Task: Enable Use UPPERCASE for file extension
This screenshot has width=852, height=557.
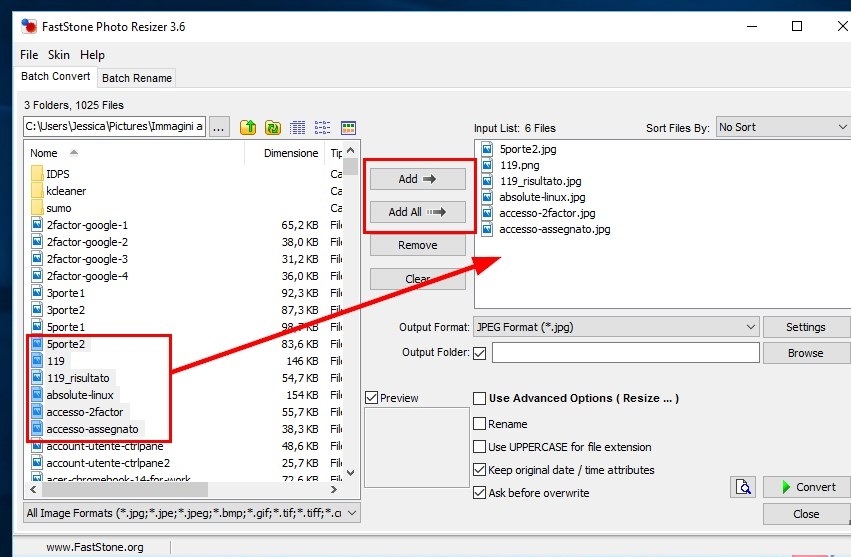Action: tap(479, 447)
